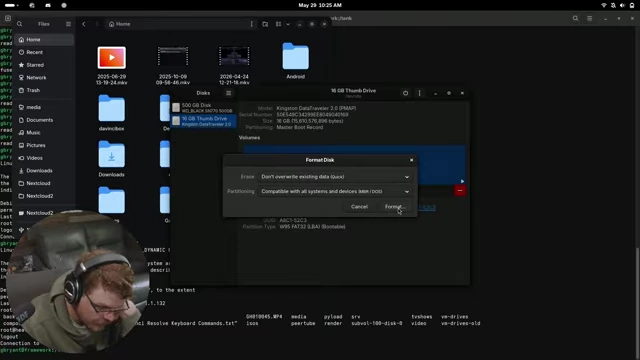Open the Files search icon
Screen dimensions: 640x360
point(20,24)
